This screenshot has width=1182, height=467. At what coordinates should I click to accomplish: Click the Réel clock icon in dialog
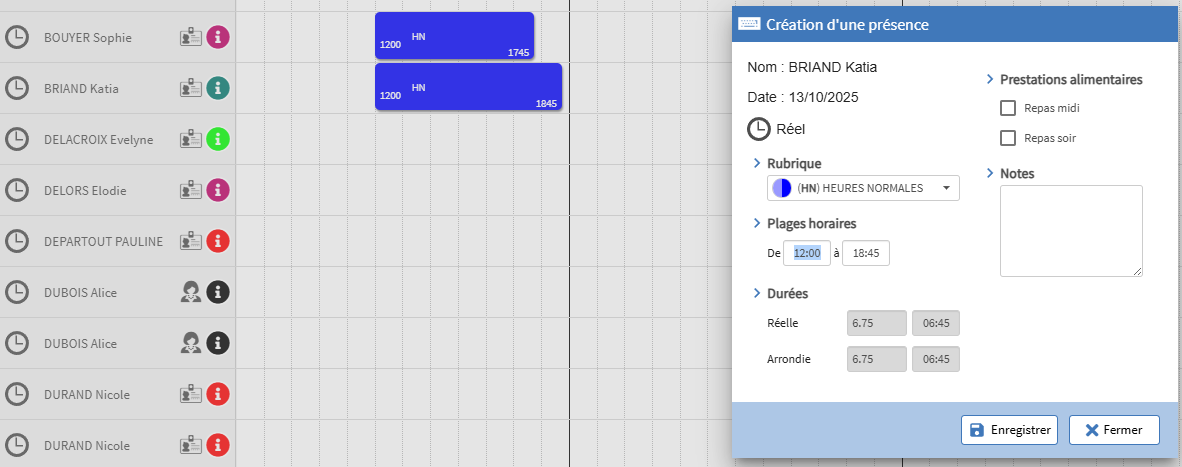tap(759, 129)
